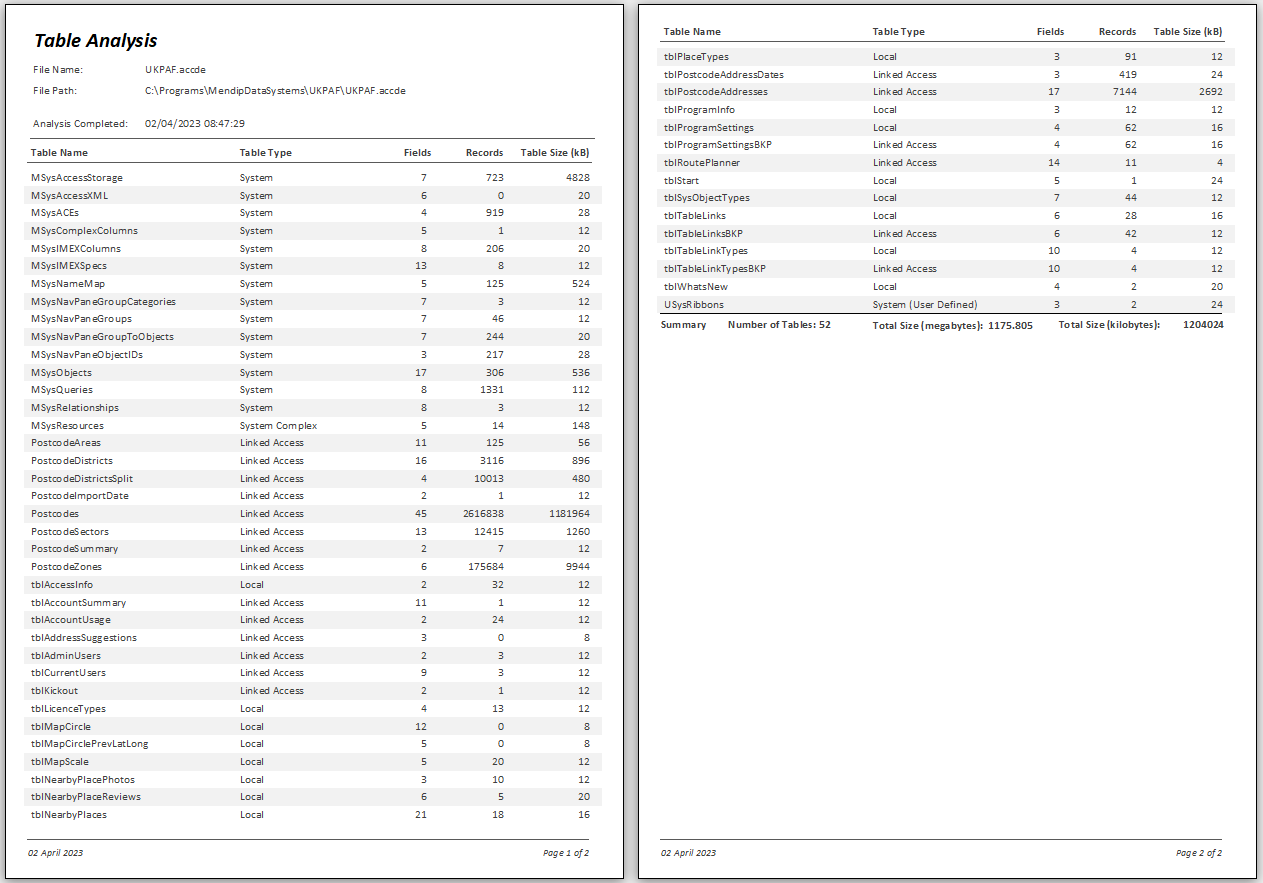Click the 'Records' header on page 1

484,153
